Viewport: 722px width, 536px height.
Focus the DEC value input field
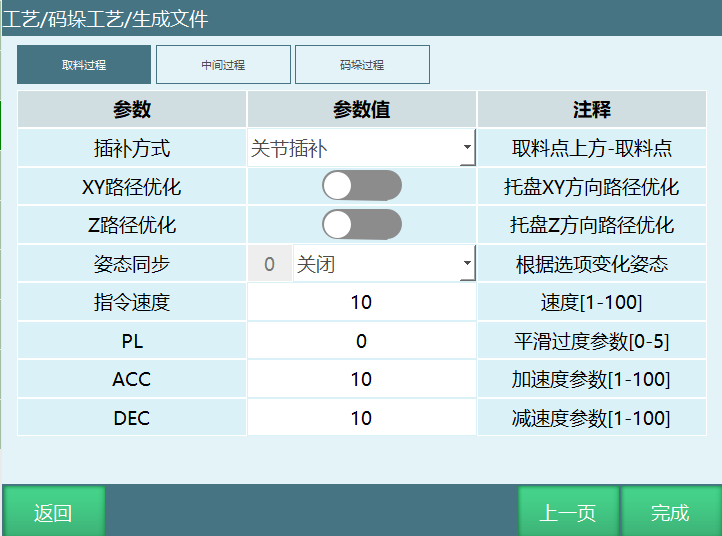[361, 418]
